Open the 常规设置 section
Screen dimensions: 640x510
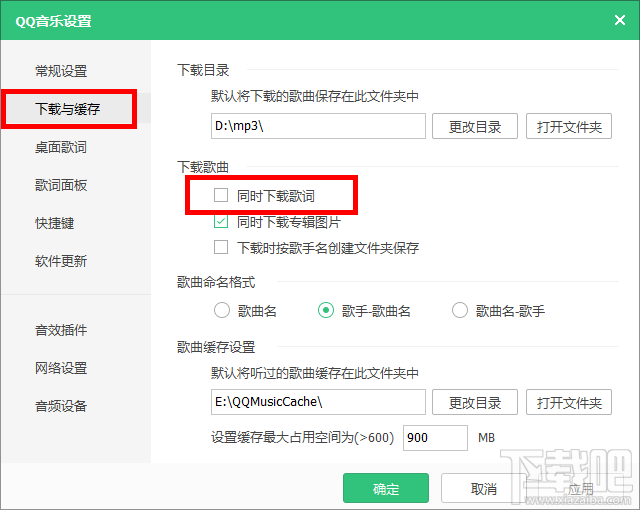tap(61, 71)
